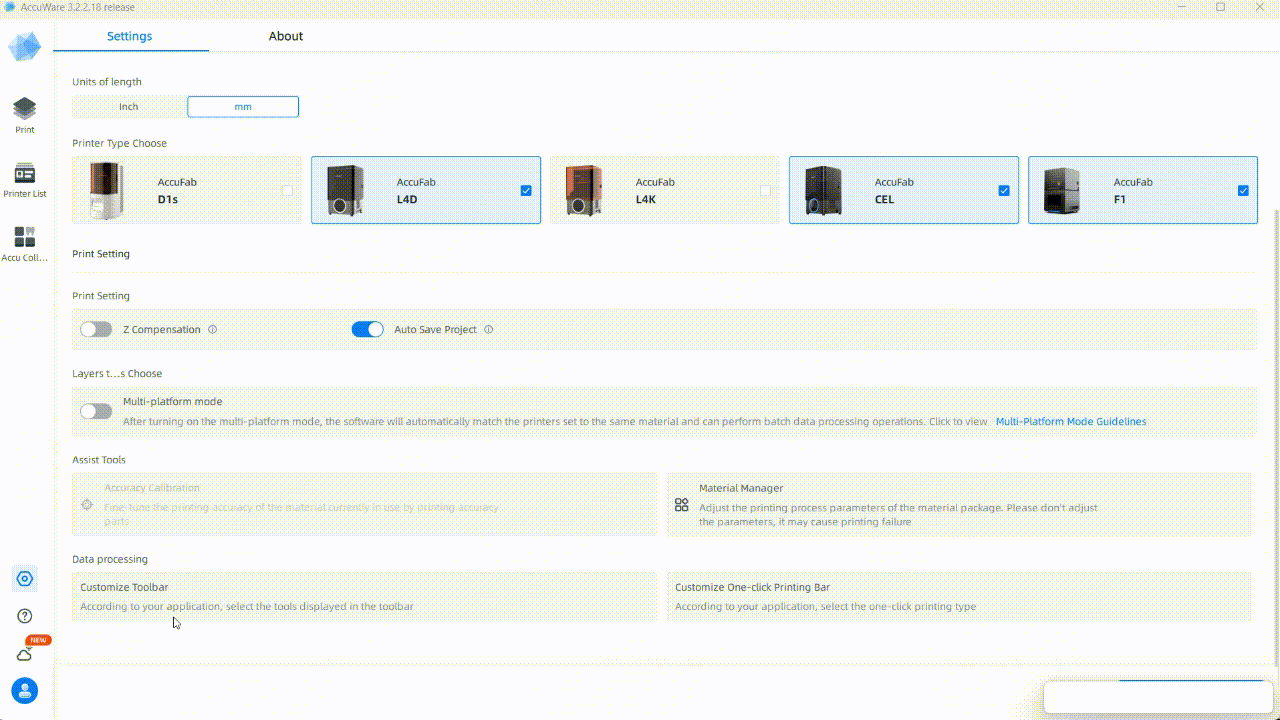Click the AccuFab F1 printer image
1280x720 pixels.
(x=1062, y=190)
